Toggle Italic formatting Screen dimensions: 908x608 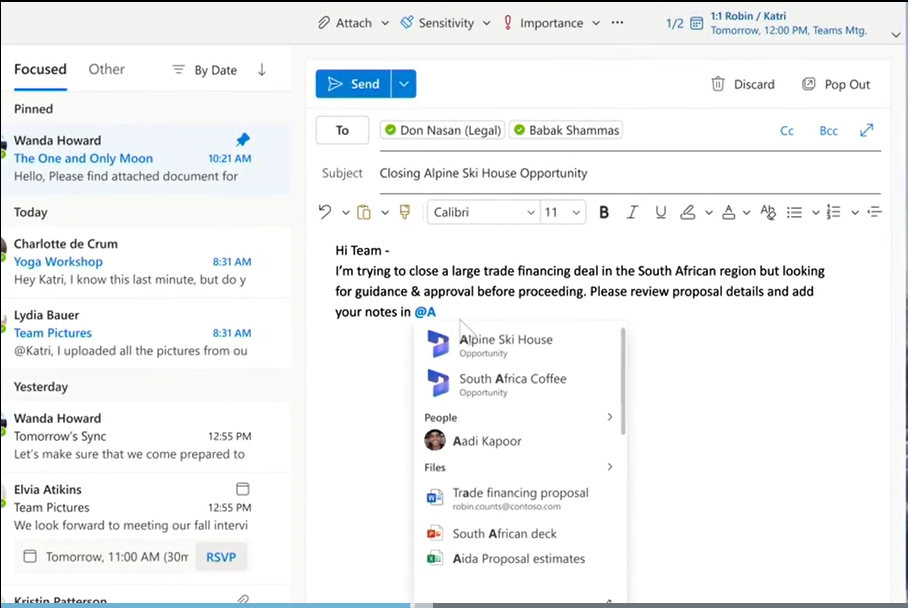[632, 213]
